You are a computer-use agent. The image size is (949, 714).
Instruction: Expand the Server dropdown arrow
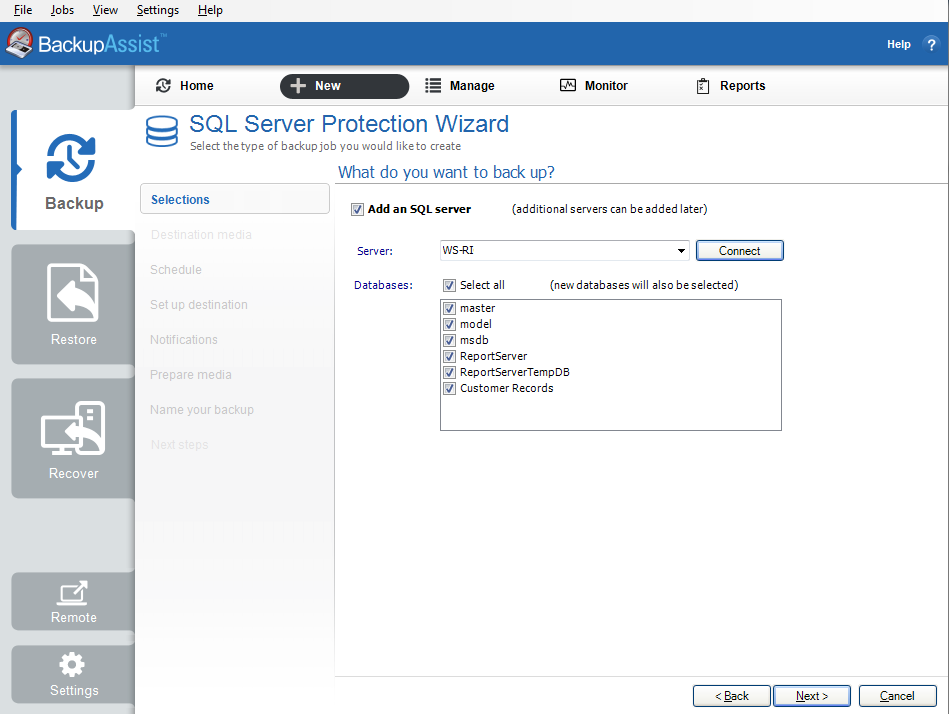coord(681,251)
